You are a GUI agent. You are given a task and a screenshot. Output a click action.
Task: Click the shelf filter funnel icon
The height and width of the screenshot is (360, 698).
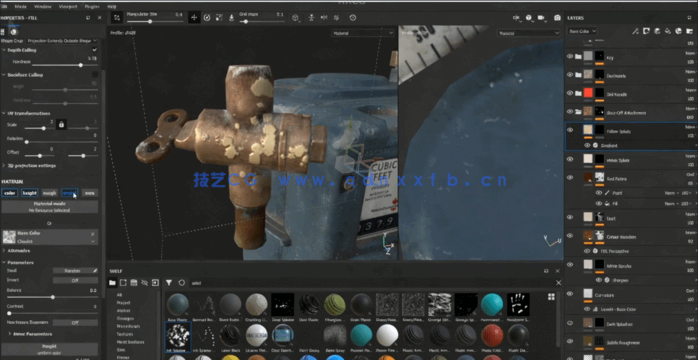[x=169, y=283]
